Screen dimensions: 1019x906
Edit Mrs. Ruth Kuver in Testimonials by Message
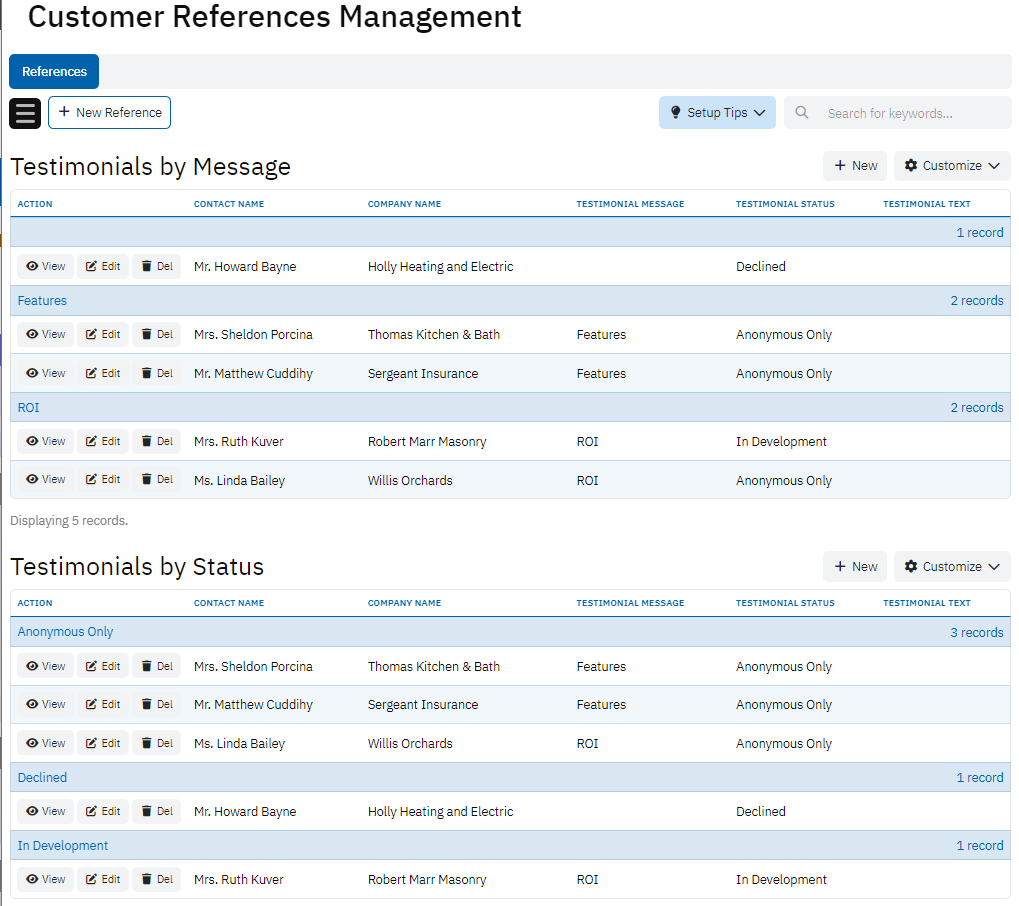pos(103,442)
